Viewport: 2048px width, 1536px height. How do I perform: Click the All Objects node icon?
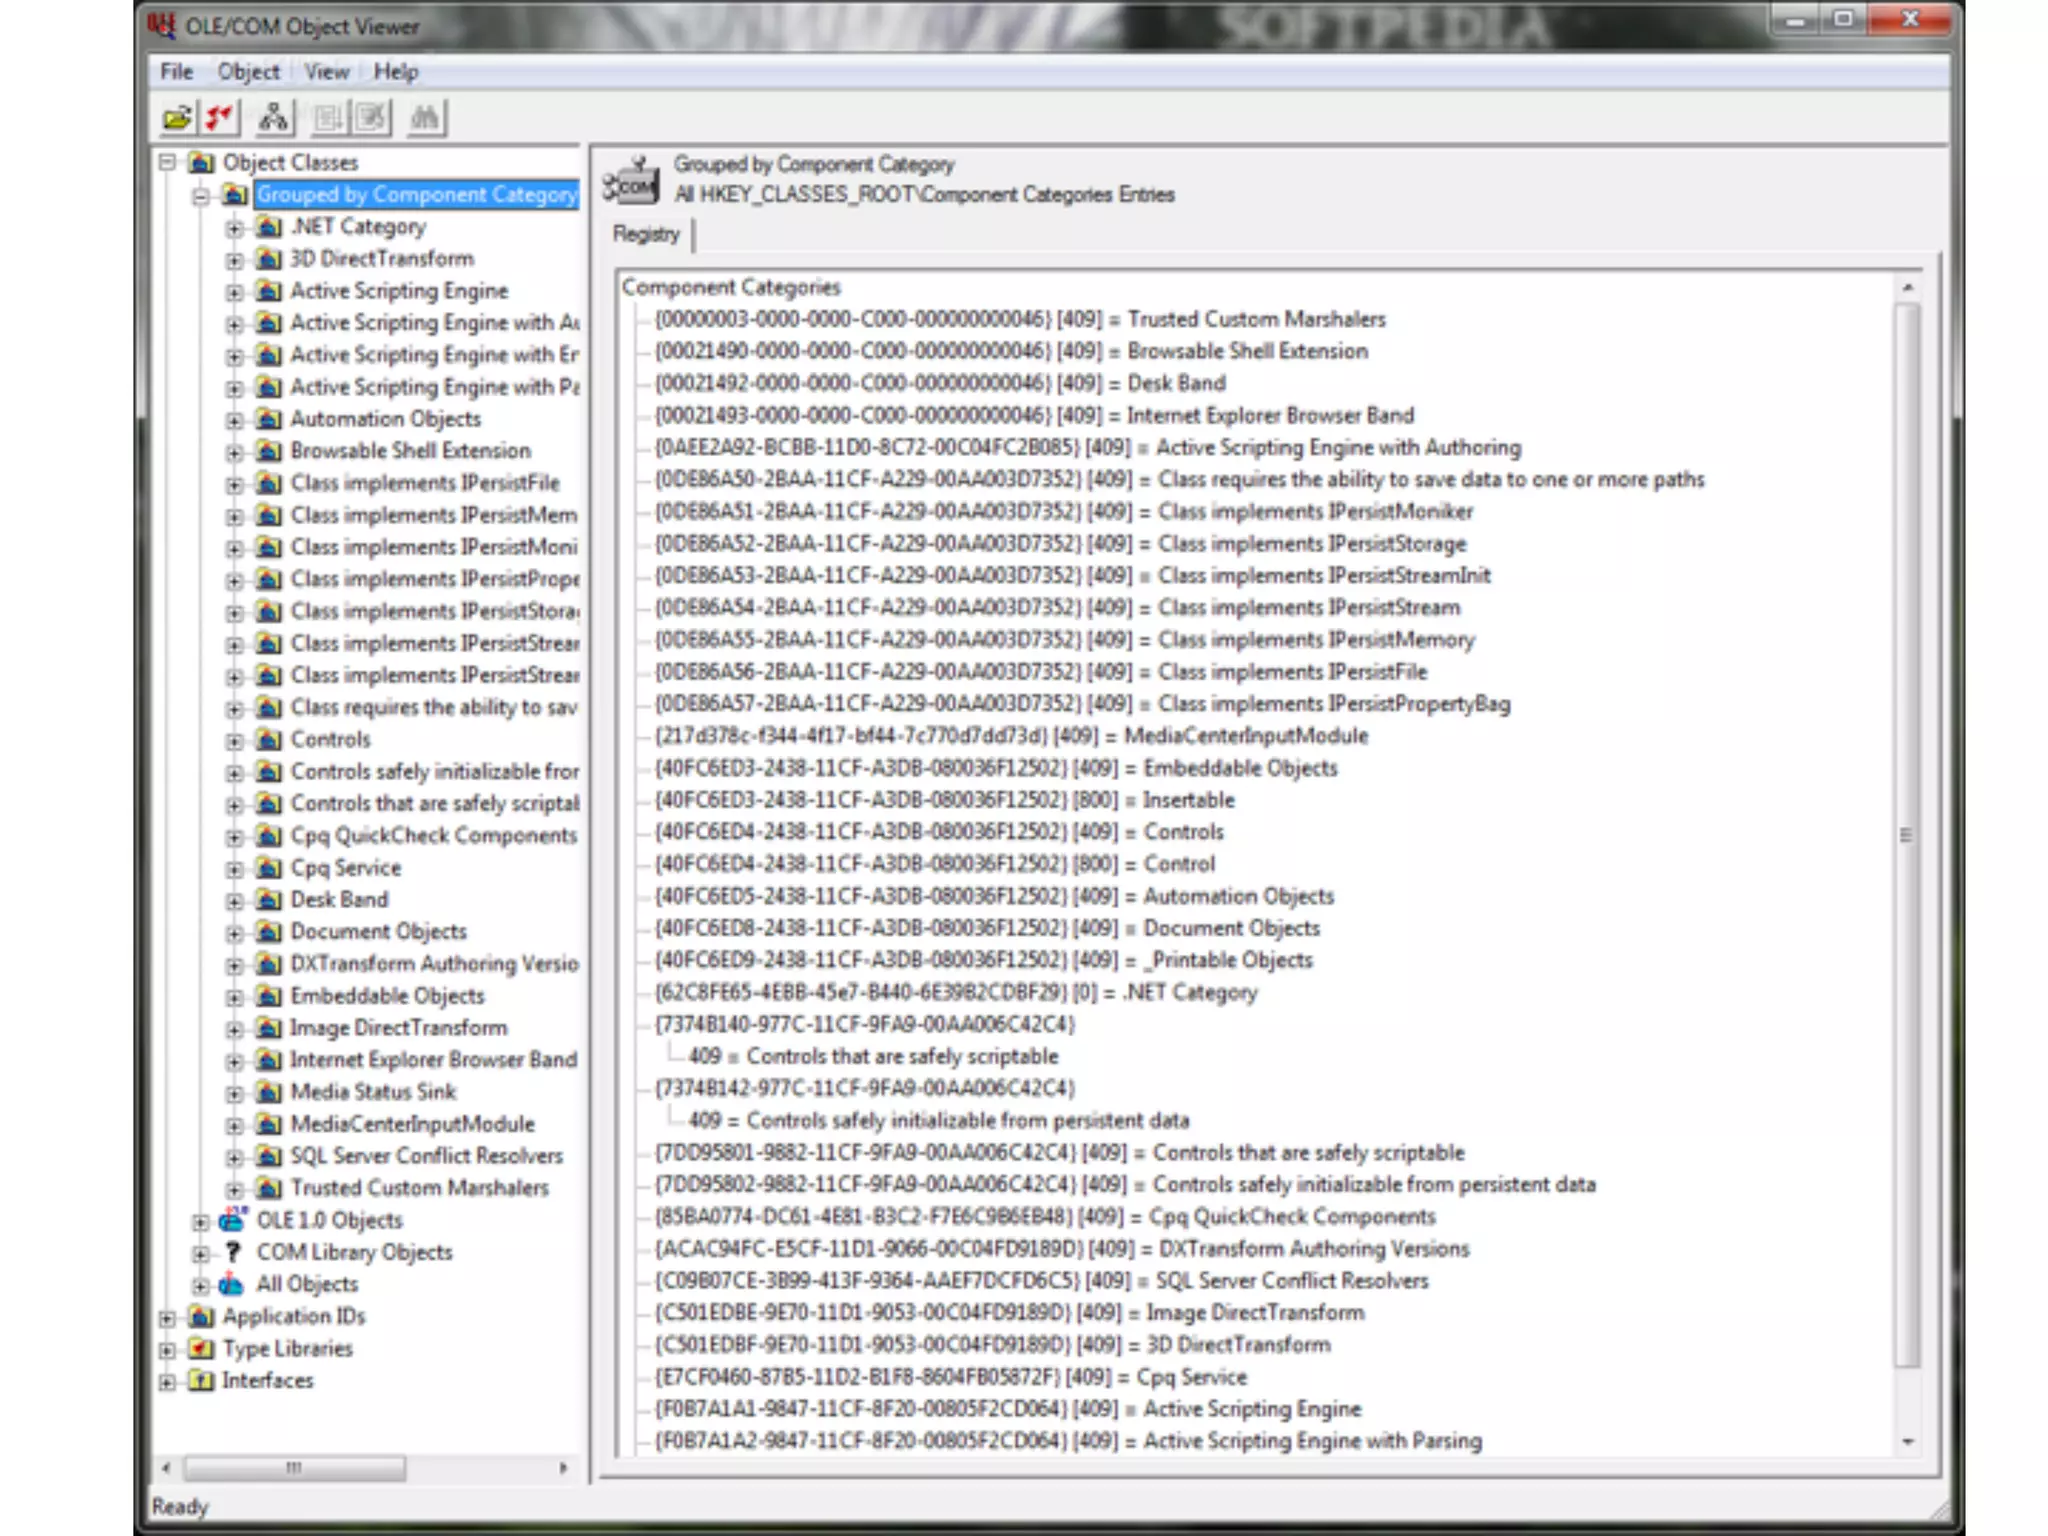point(233,1284)
